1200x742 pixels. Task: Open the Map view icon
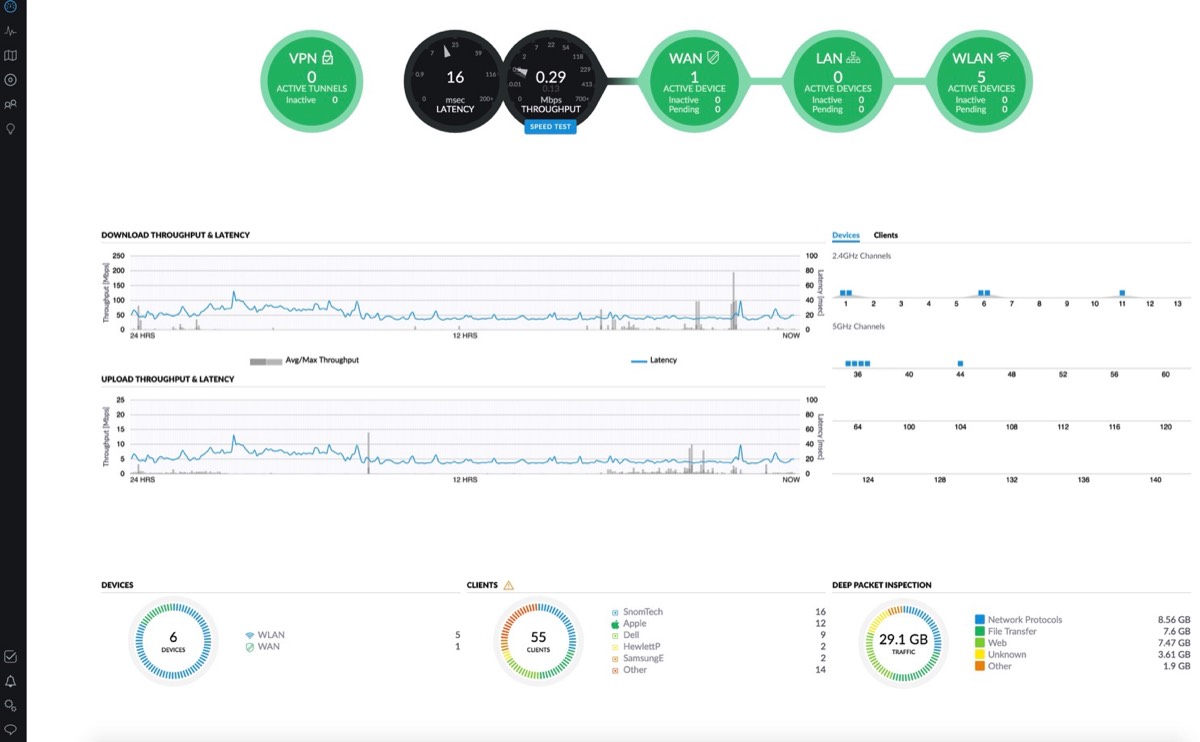pyautogui.click(x=11, y=56)
